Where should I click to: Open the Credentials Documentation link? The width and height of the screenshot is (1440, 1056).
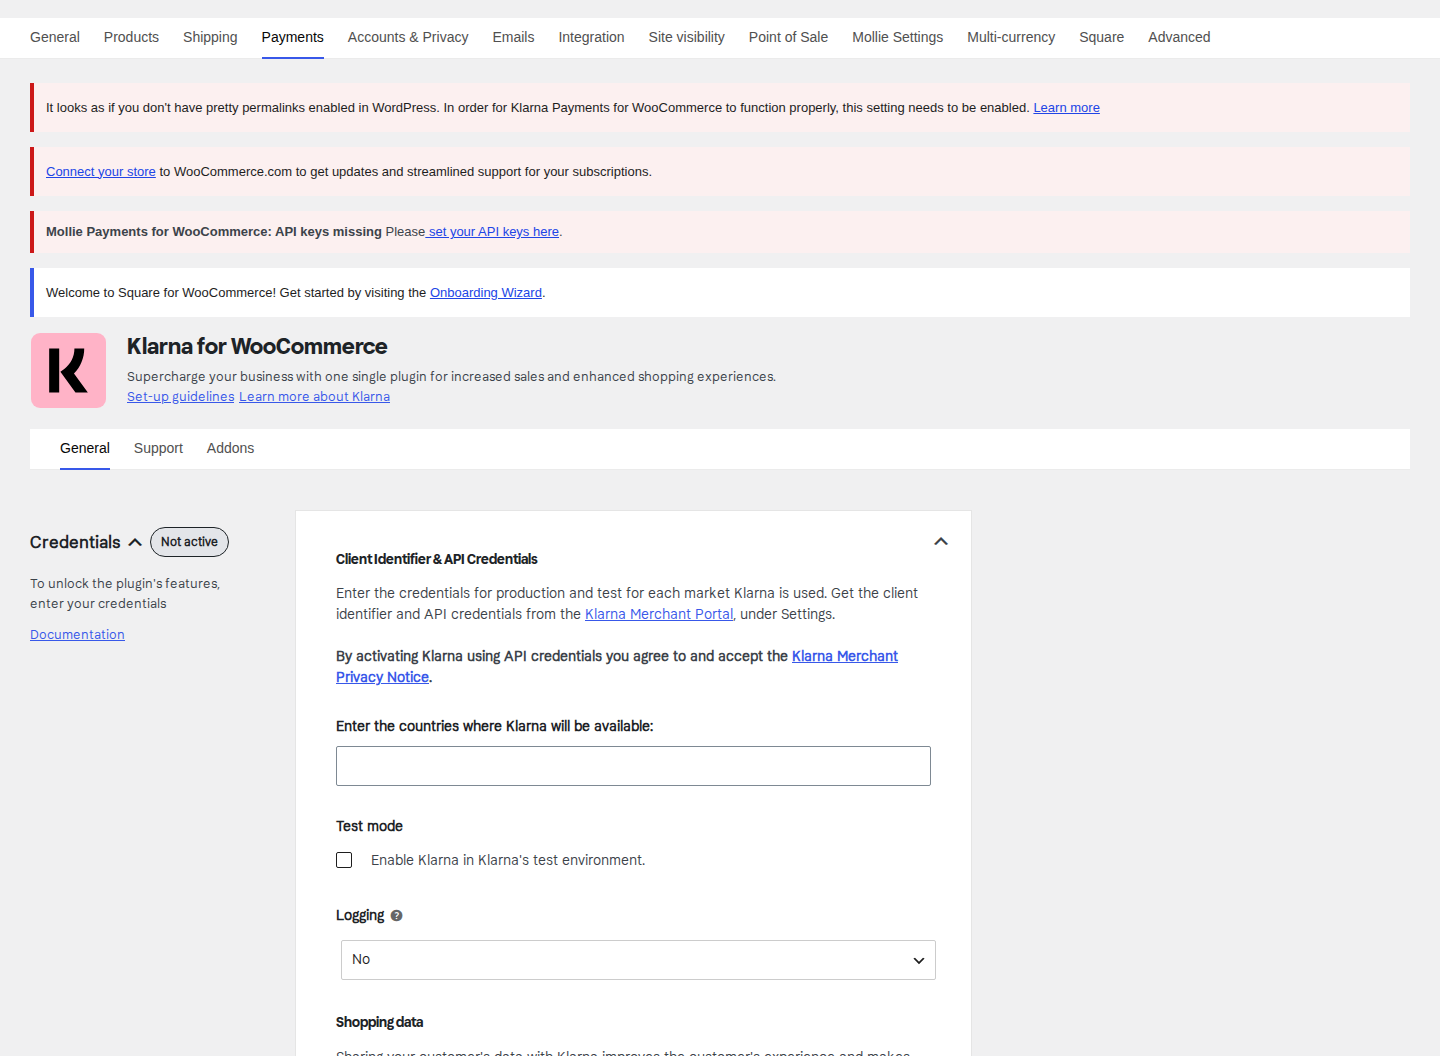pyautogui.click(x=77, y=635)
